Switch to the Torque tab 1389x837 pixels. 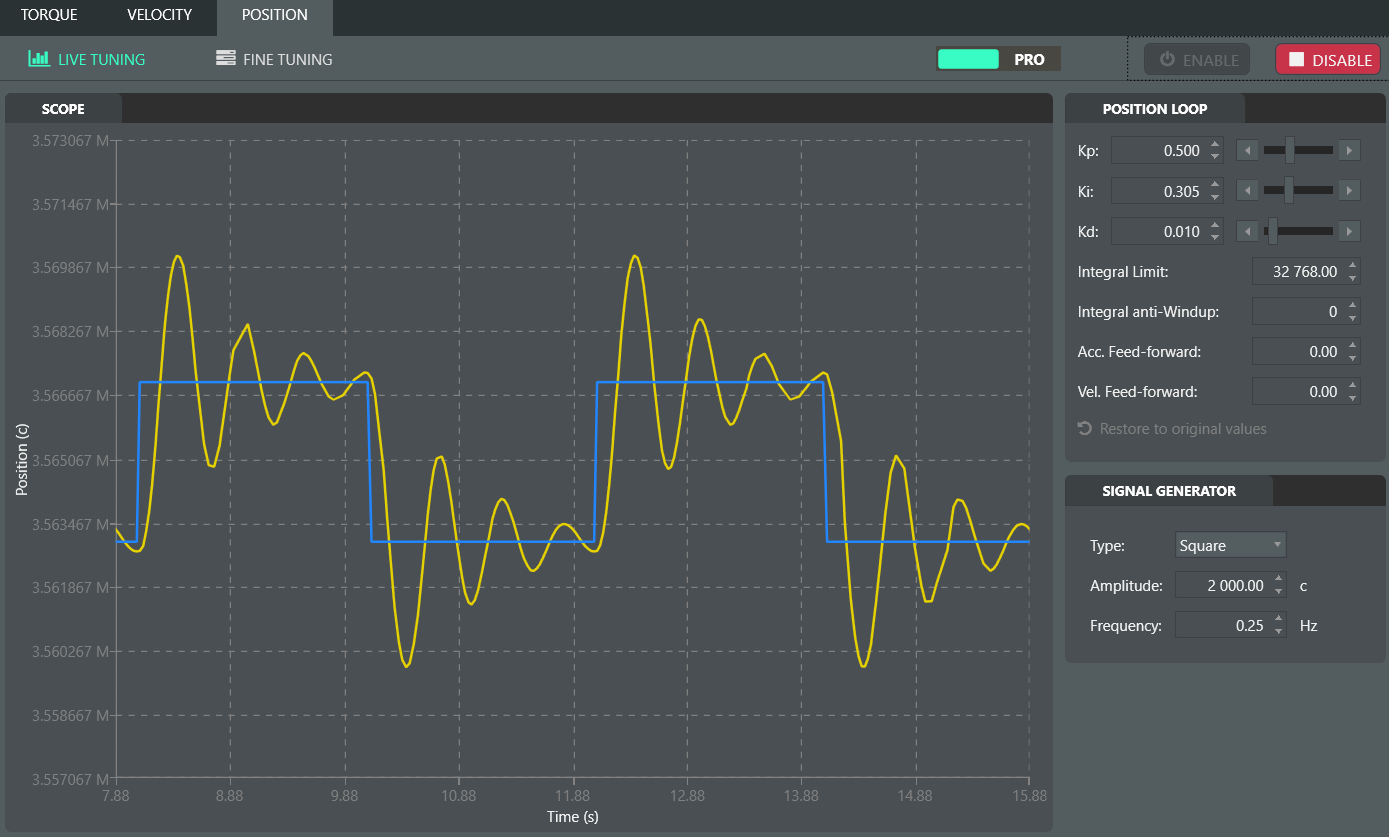click(x=49, y=15)
